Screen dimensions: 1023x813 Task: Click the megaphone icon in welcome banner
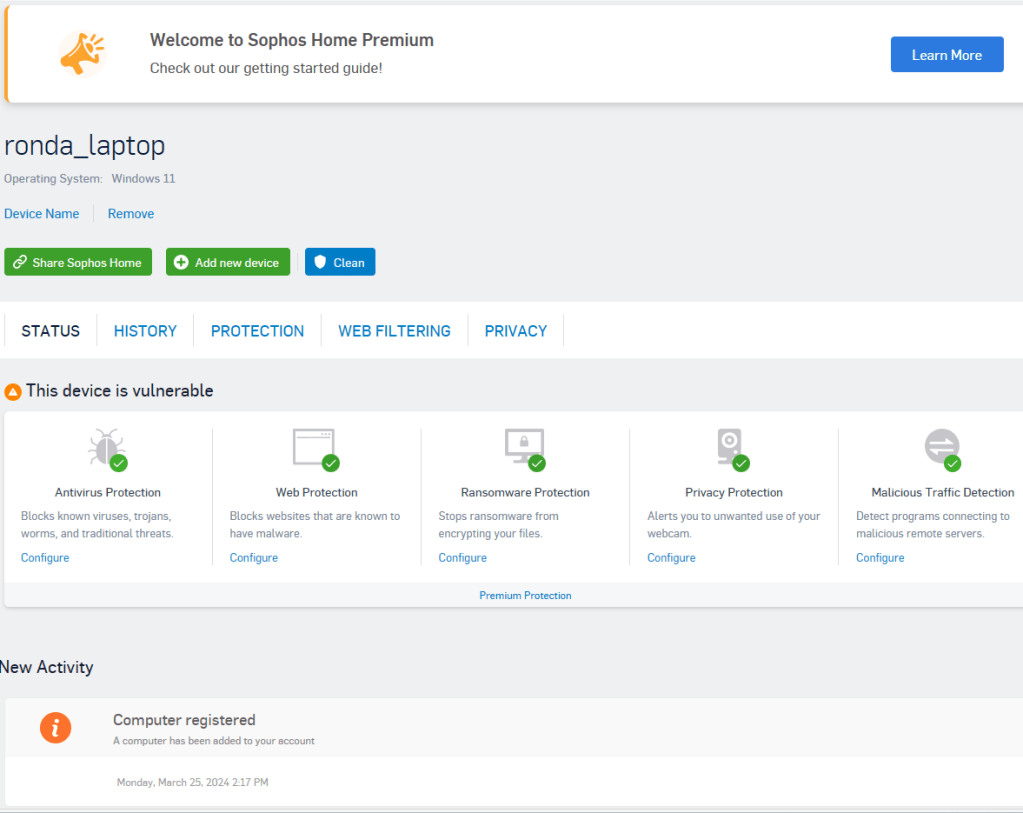[x=82, y=53]
